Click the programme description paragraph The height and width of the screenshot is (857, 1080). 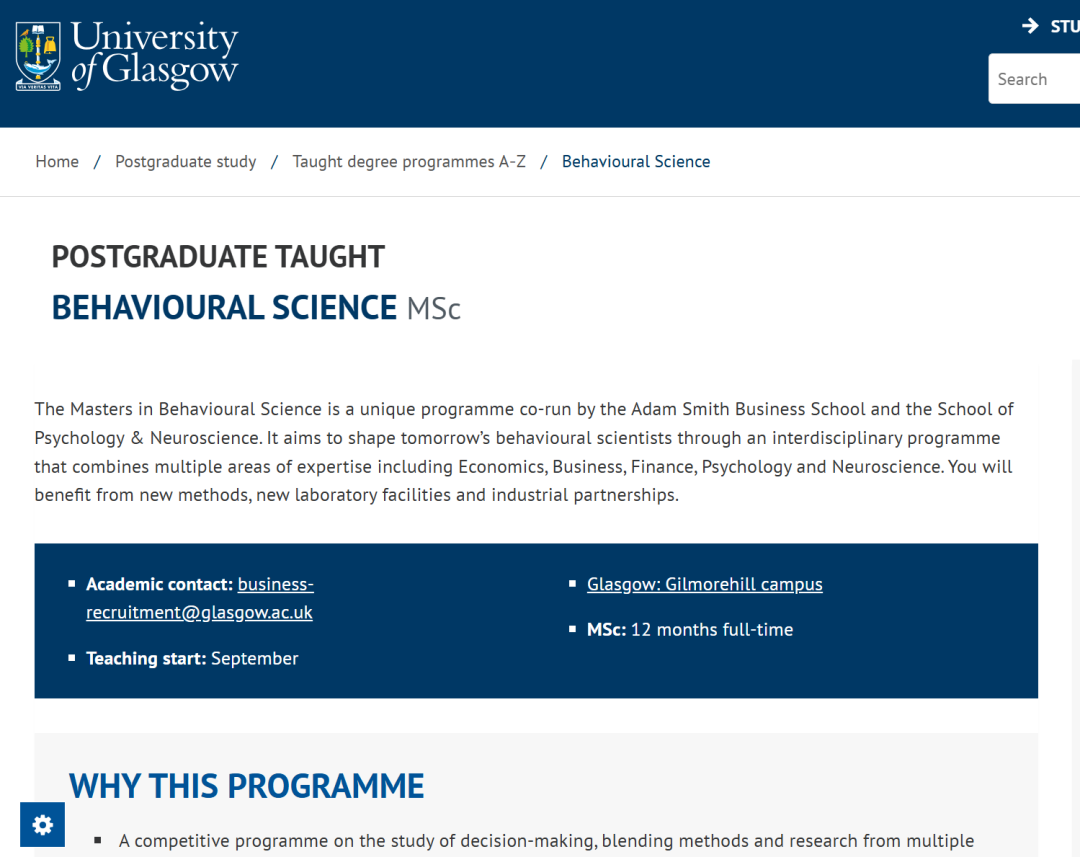coord(524,452)
